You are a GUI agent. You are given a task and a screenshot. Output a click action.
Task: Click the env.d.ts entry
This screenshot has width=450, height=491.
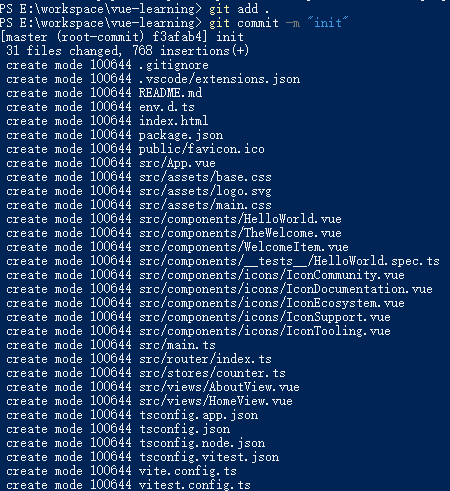167,107
